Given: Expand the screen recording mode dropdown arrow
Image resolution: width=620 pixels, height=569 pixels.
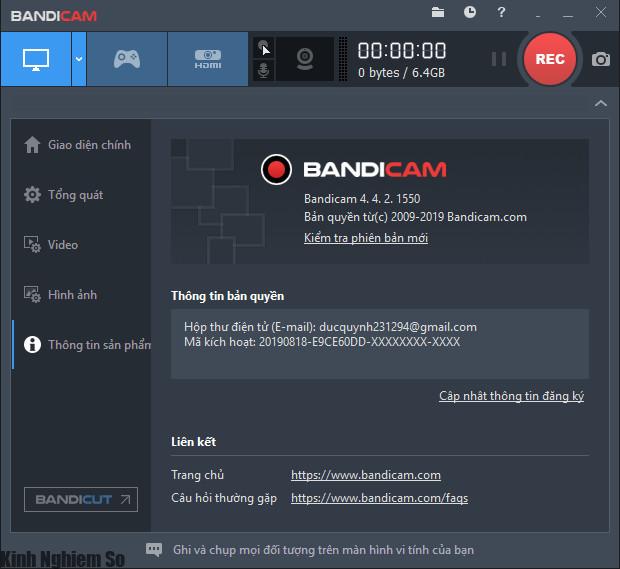Looking at the screenshot, I should point(79,59).
